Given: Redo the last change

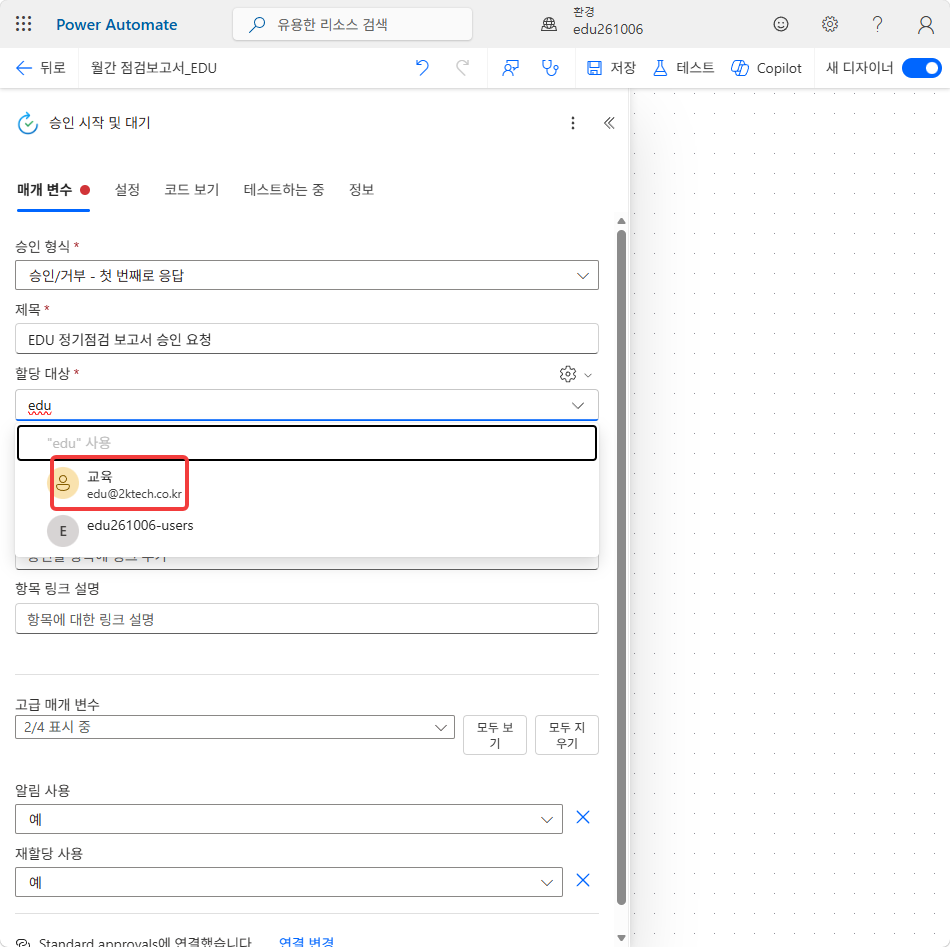Looking at the screenshot, I should pyautogui.click(x=462, y=68).
